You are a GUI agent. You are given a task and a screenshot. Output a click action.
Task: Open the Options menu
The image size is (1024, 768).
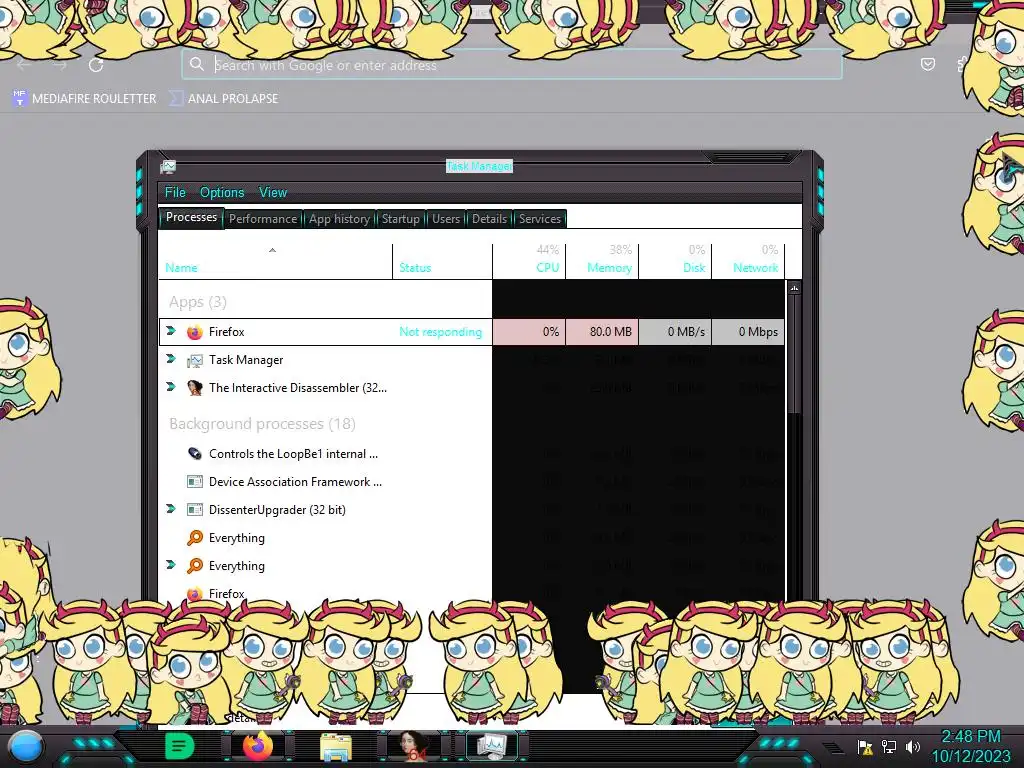pos(222,193)
